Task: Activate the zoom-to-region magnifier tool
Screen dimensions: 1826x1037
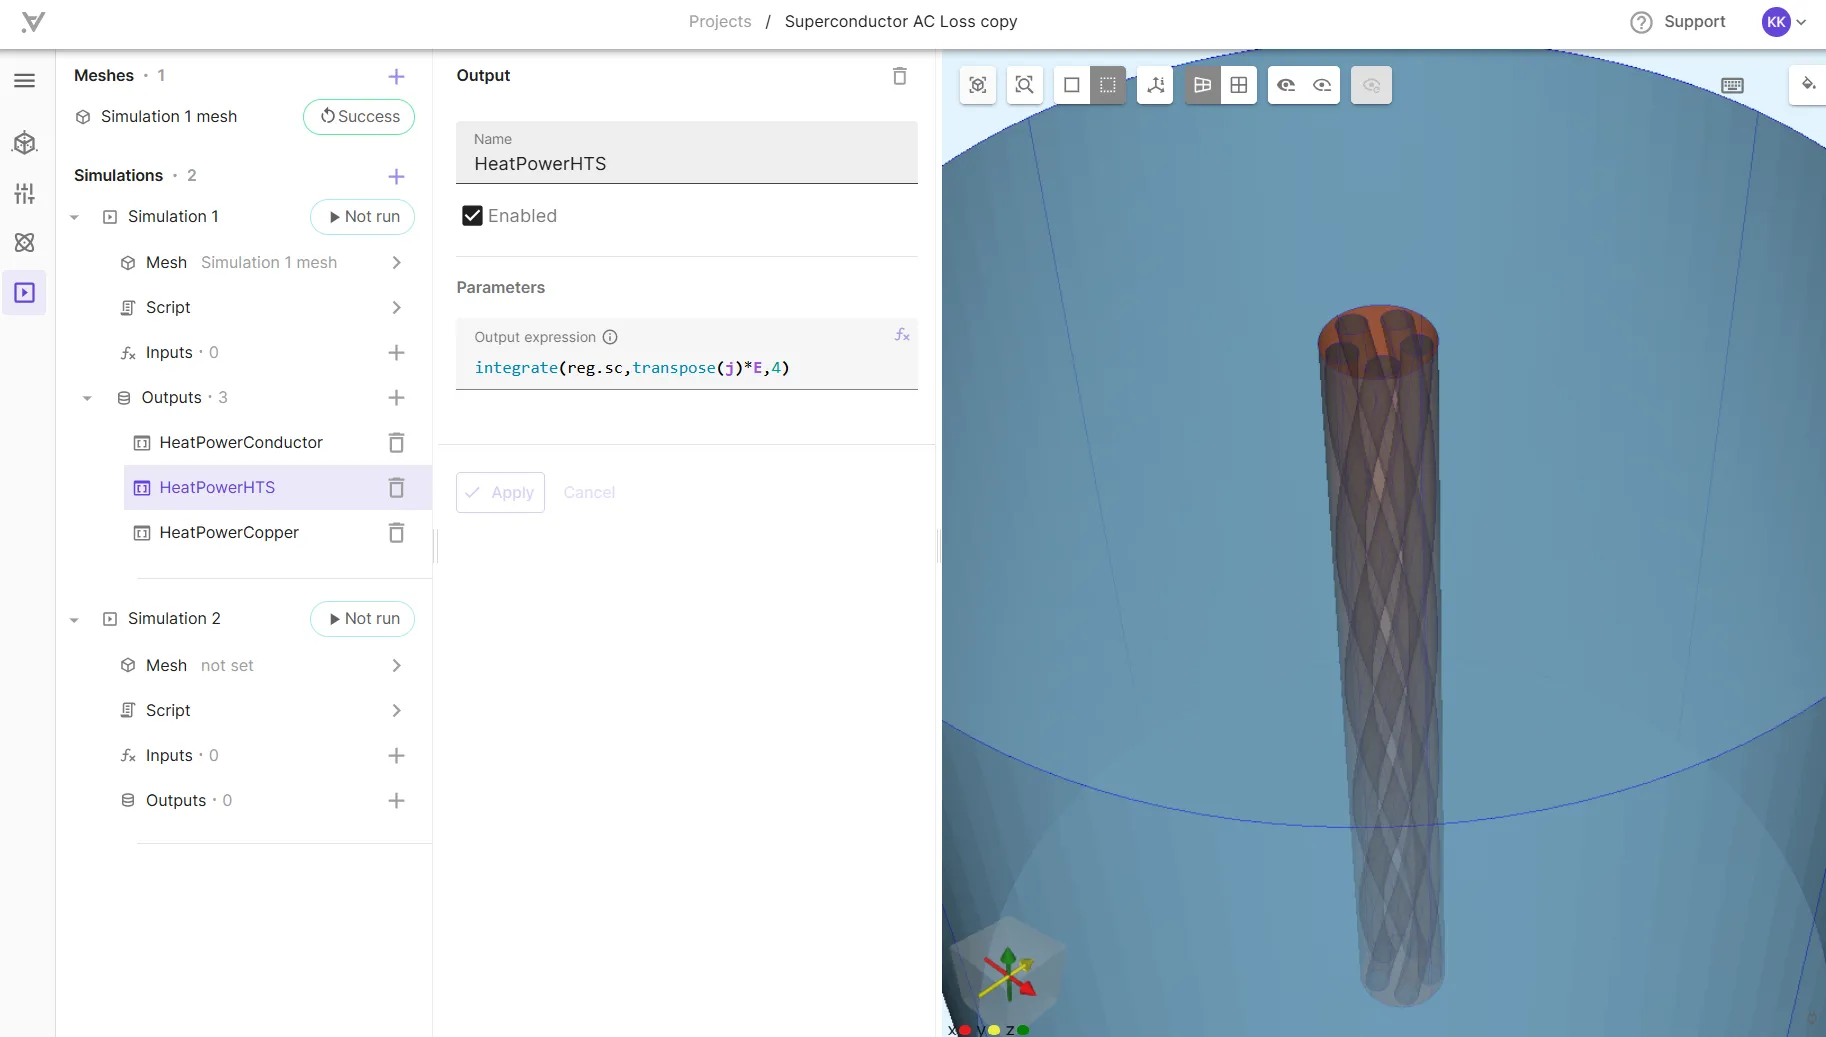Action: click(1024, 85)
